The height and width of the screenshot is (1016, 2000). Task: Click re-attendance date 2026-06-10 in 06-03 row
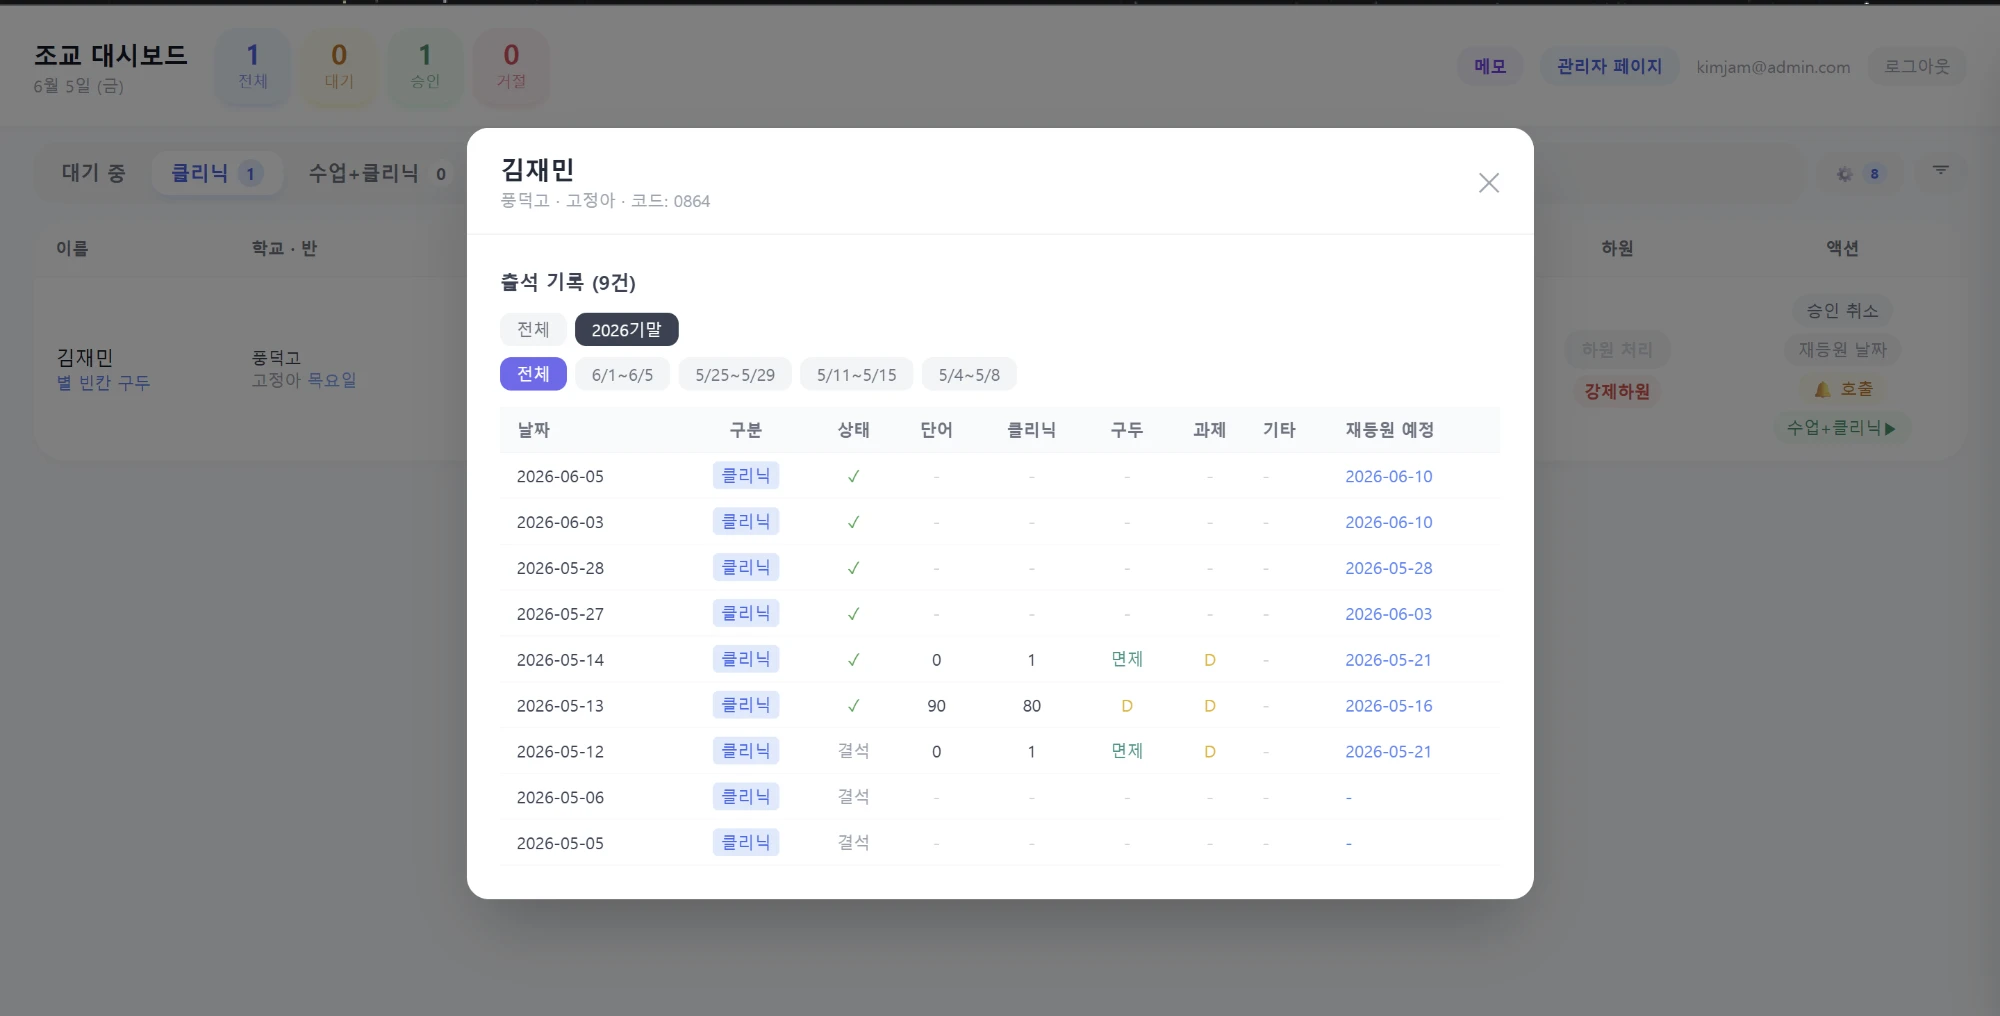click(x=1388, y=522)
